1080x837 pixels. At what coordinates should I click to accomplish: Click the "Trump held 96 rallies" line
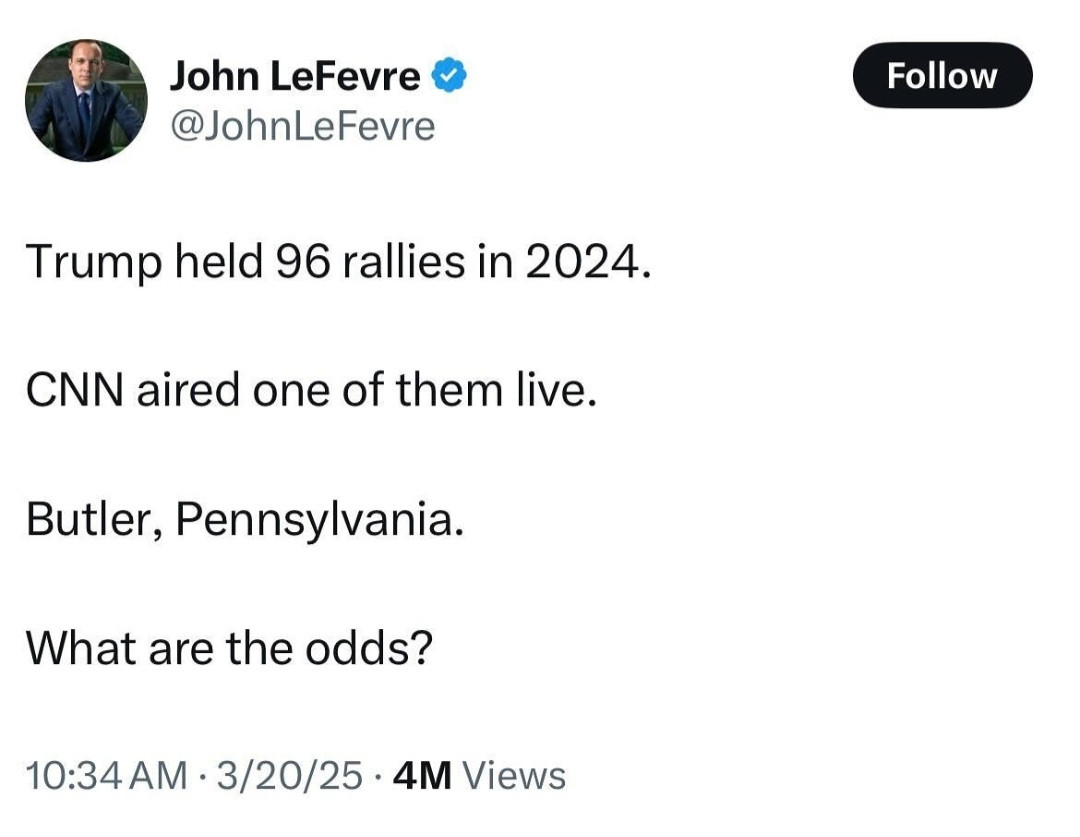click(x=337, y=262)
